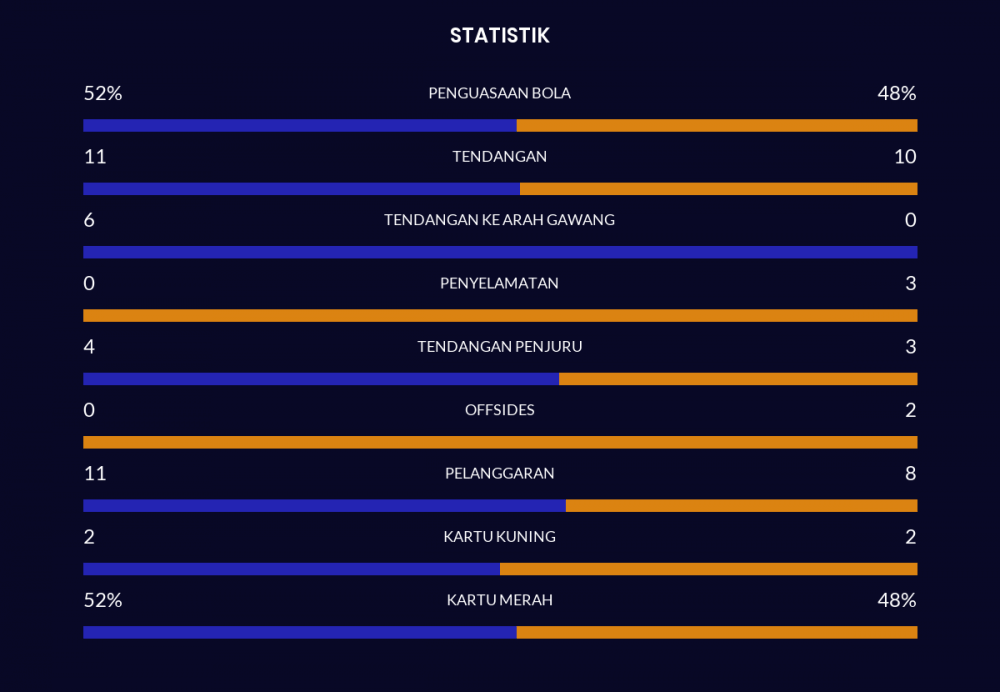
Task: Select the PENGUASAAN BOLA label
Action: coord(499,93)
